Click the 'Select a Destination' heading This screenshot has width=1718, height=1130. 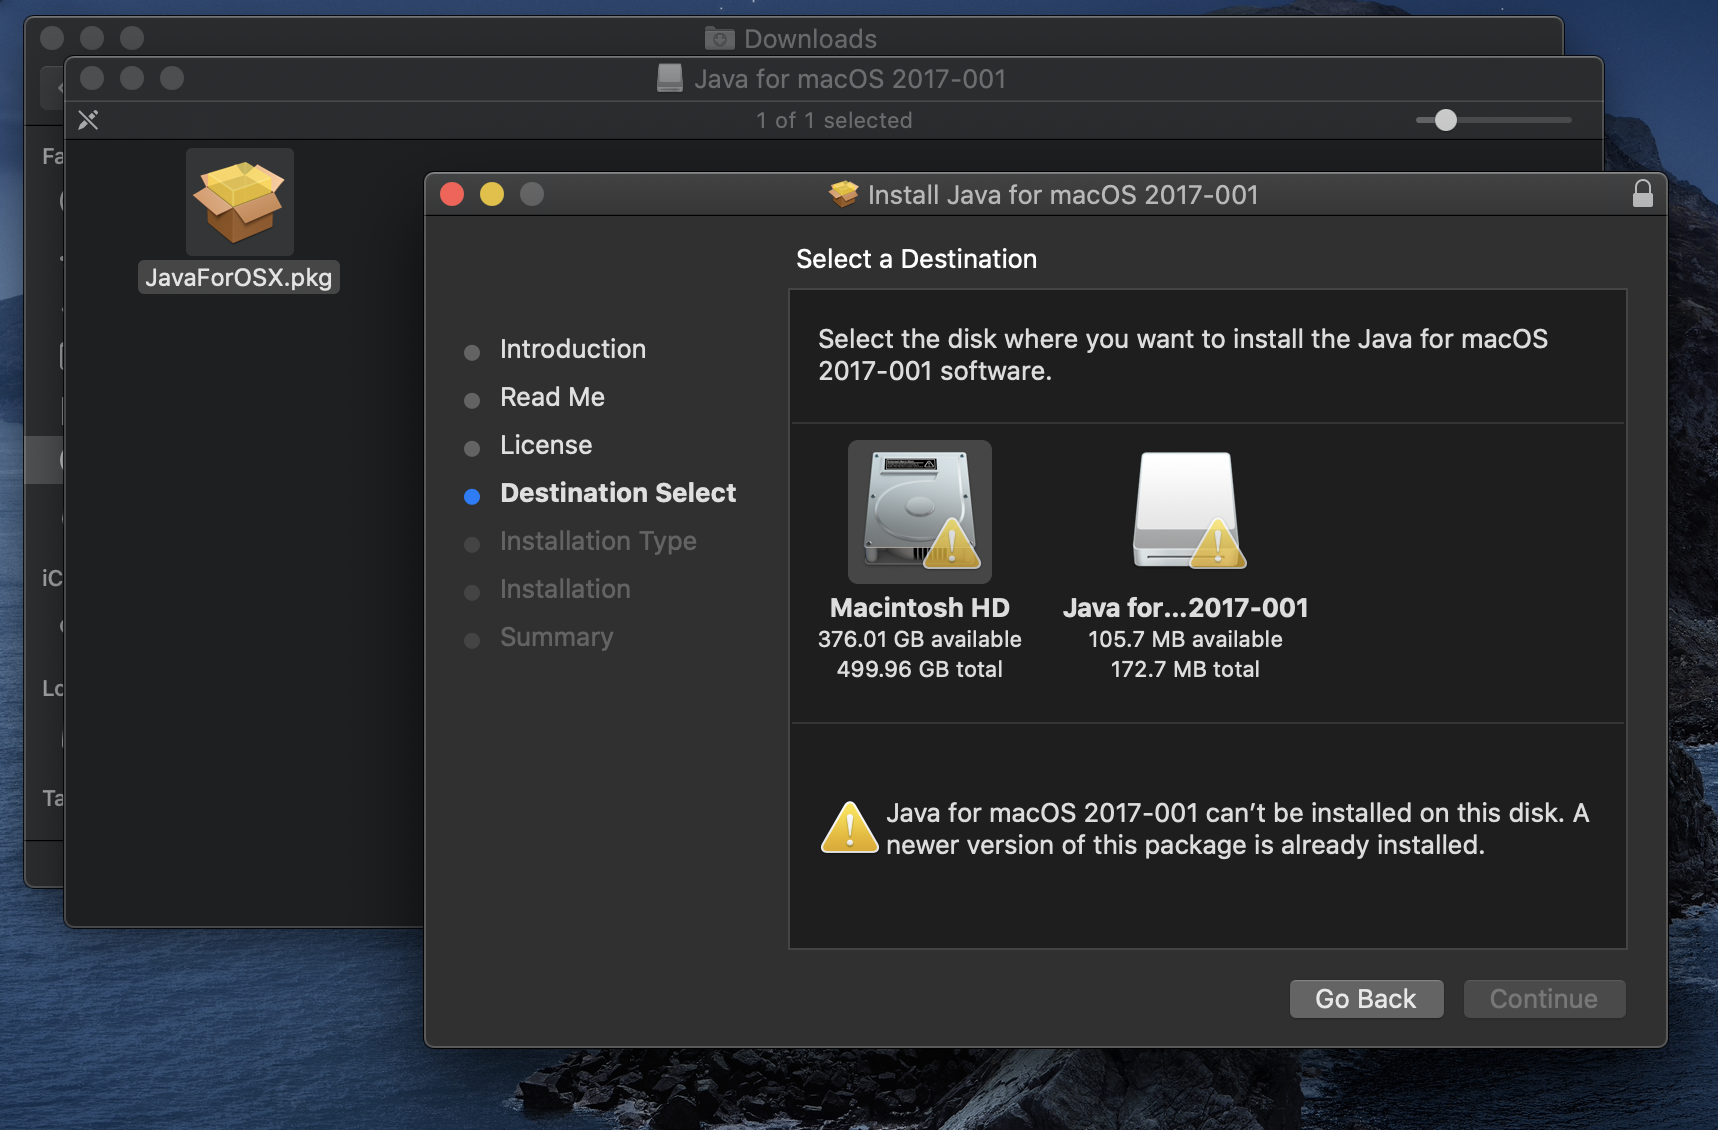click(x=917, y=259)
